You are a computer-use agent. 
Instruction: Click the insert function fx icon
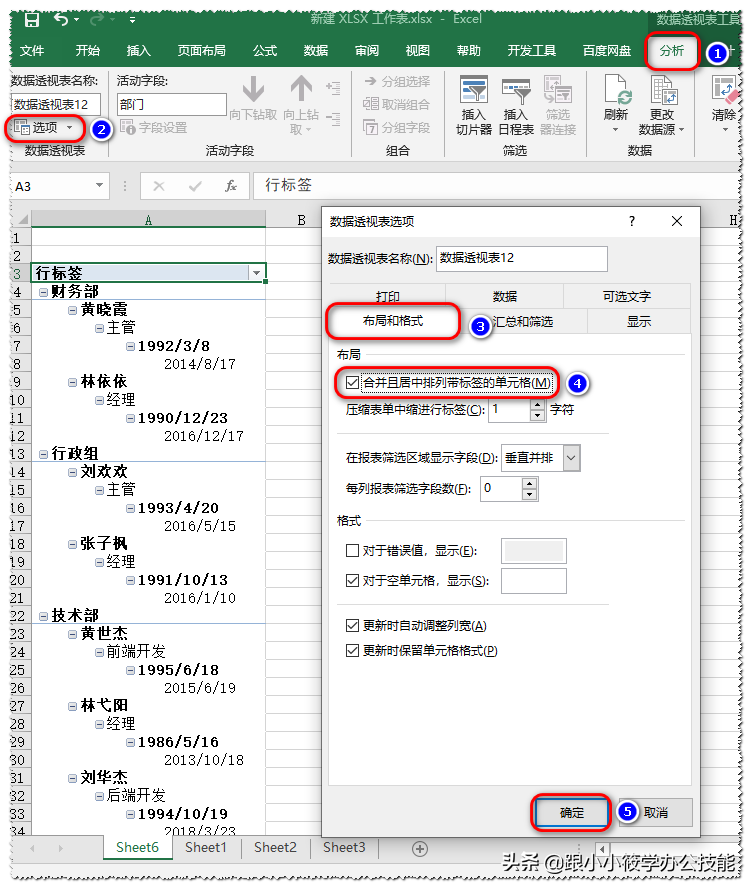click(x=231, y=186)
